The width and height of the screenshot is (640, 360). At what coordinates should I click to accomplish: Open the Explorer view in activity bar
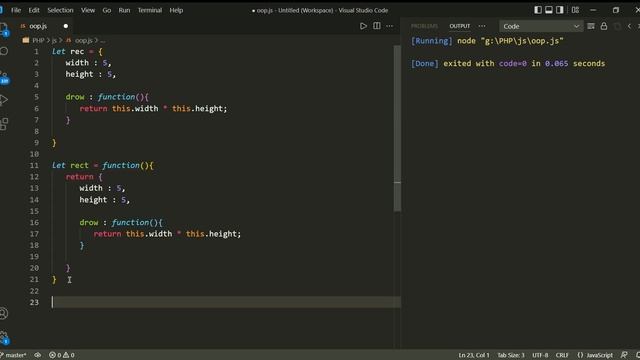[4, 29]
